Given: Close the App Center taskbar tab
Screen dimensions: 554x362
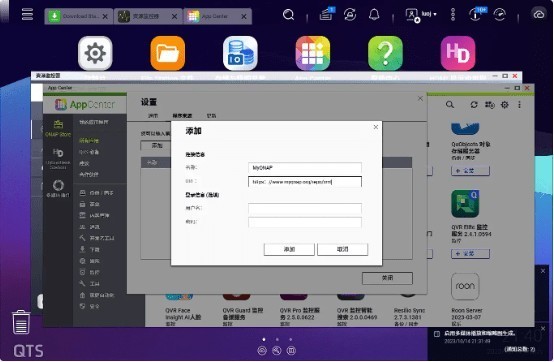Looking at the screenshot, I should click(244, 17).
